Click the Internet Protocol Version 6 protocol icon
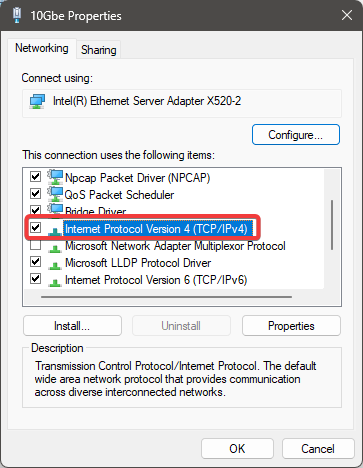Image resolution: width=363 pixels, height=468 pixels. point(55,282)
